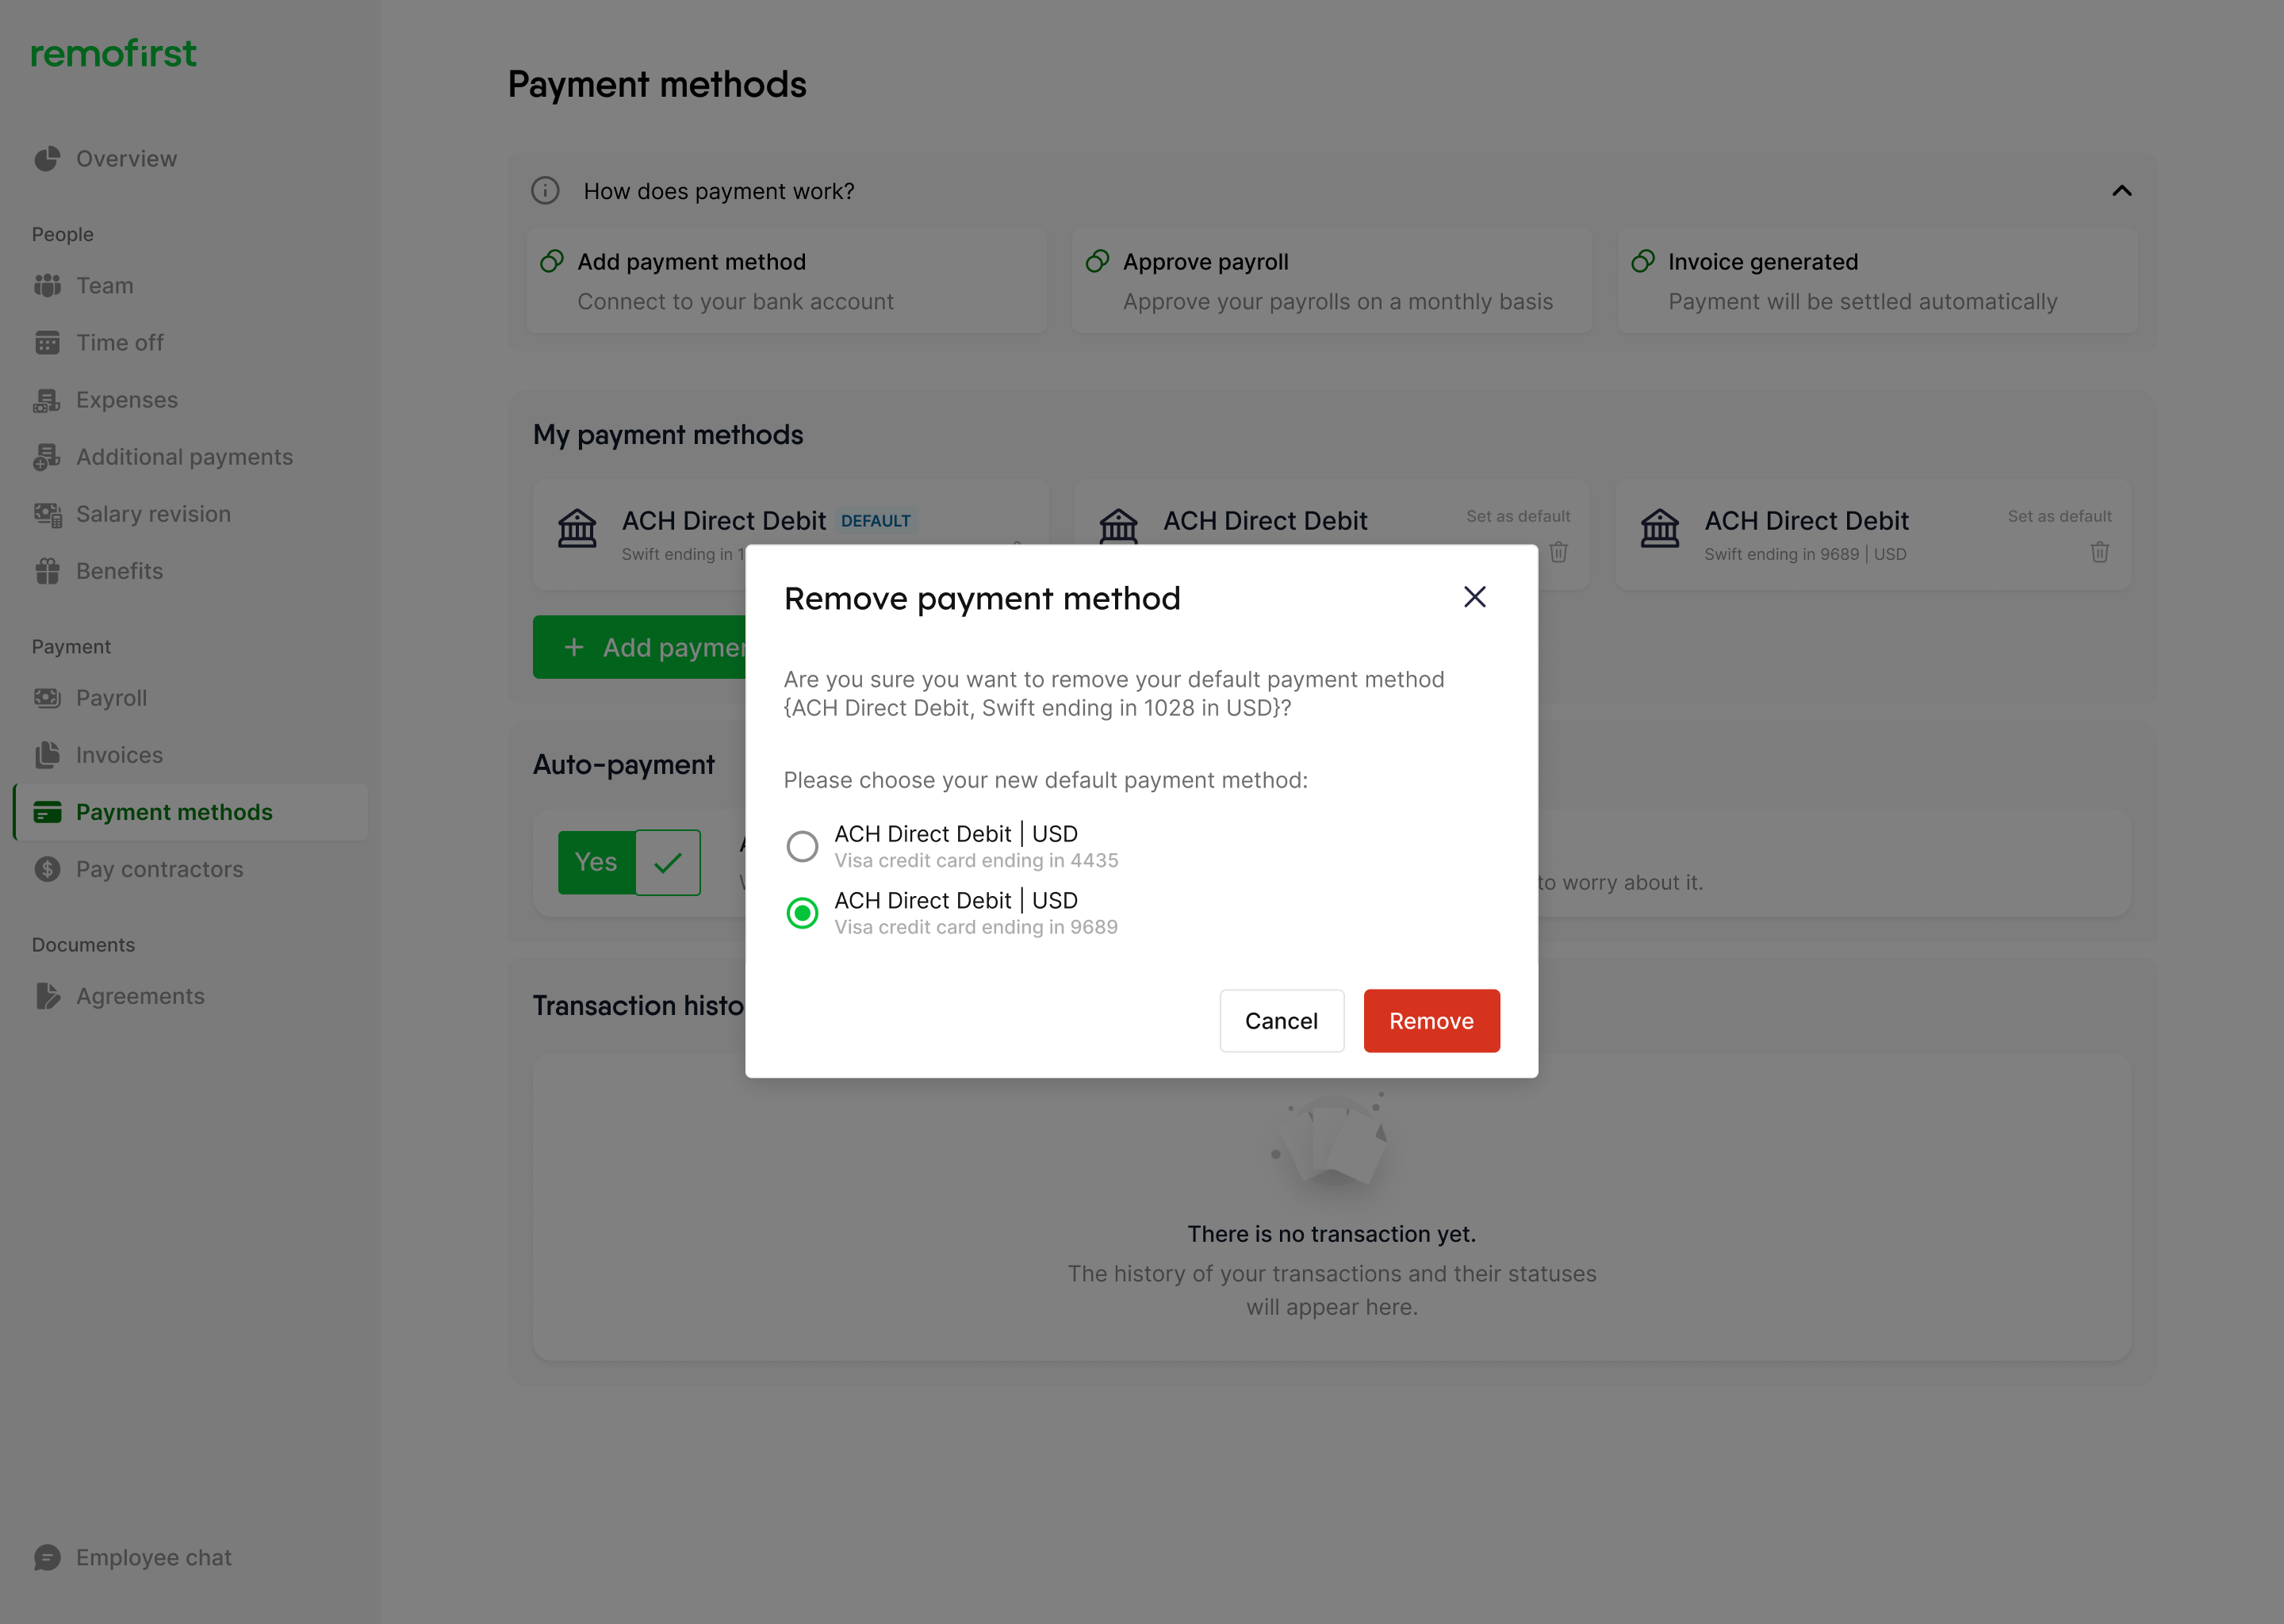This screenshot has height=1624, width=2284.
Task: Open the Time off calendar icon
Action: [x=47, y=343]
